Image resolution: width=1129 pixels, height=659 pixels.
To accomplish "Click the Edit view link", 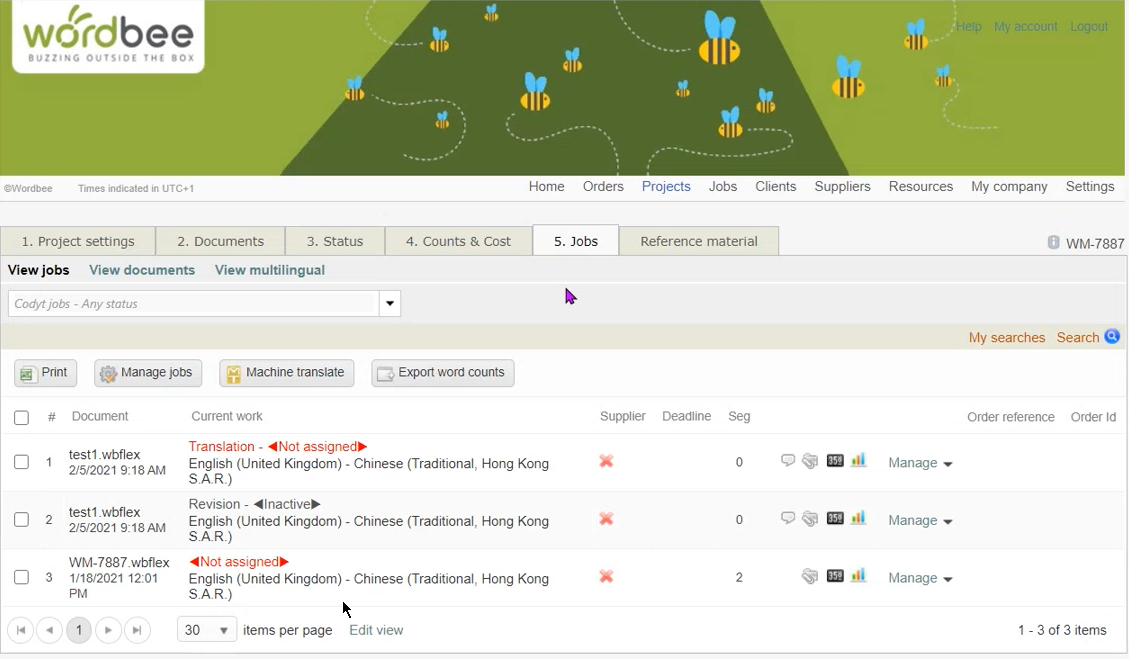I will coord(376,630).
